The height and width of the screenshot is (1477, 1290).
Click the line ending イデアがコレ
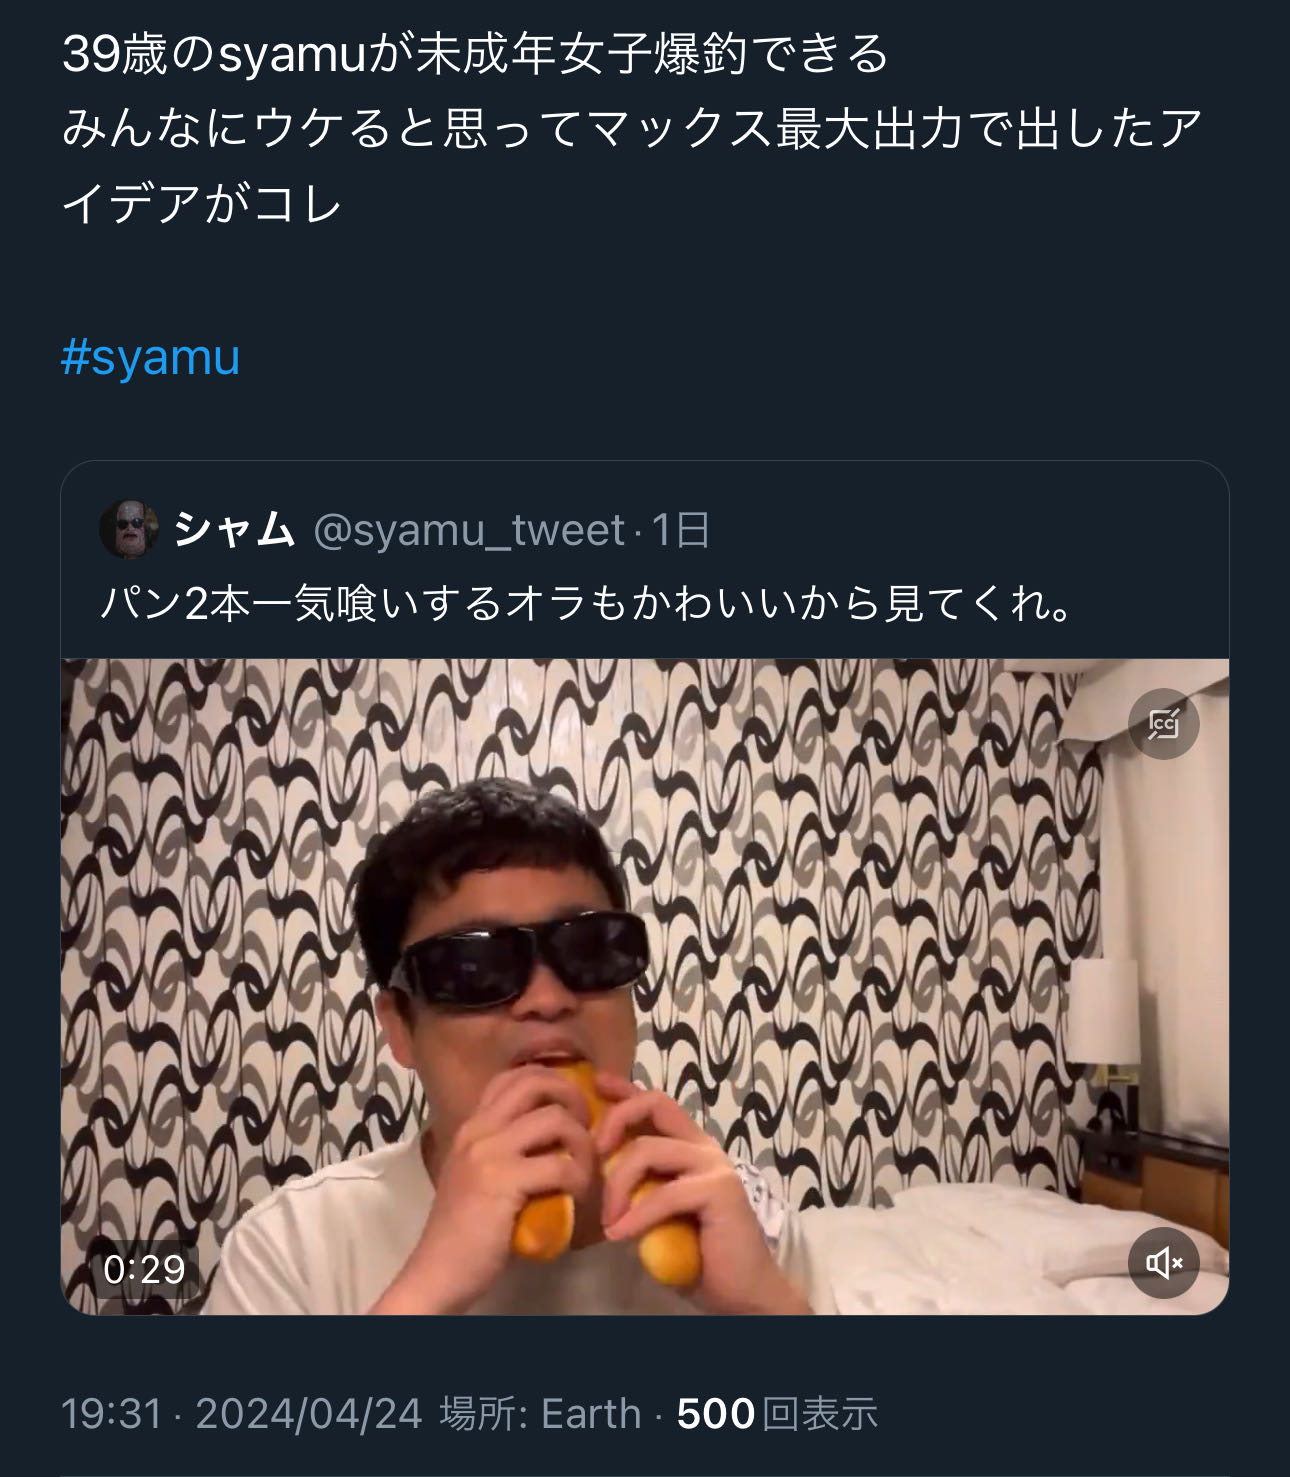[x=202, y=204]
